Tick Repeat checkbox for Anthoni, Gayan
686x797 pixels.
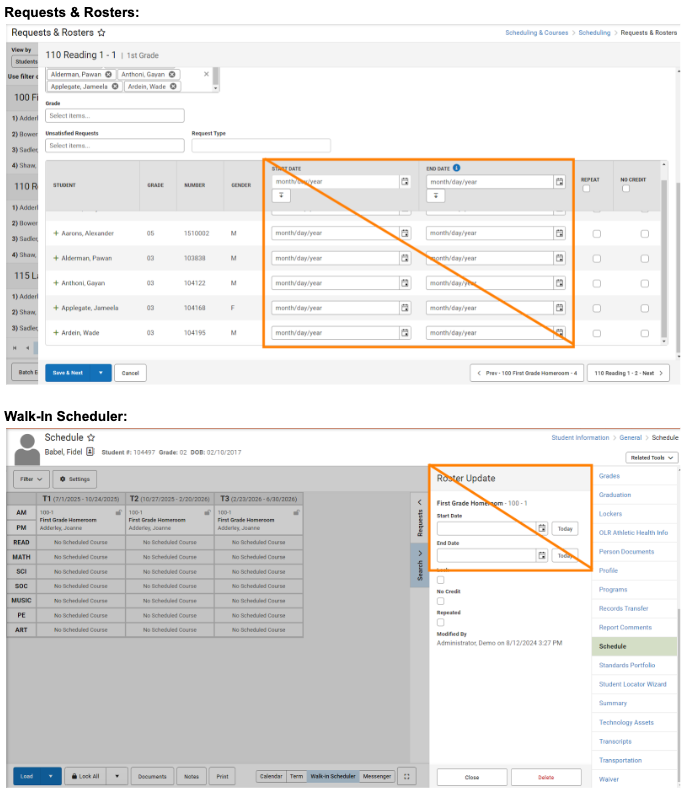click(x=597, y=283)
